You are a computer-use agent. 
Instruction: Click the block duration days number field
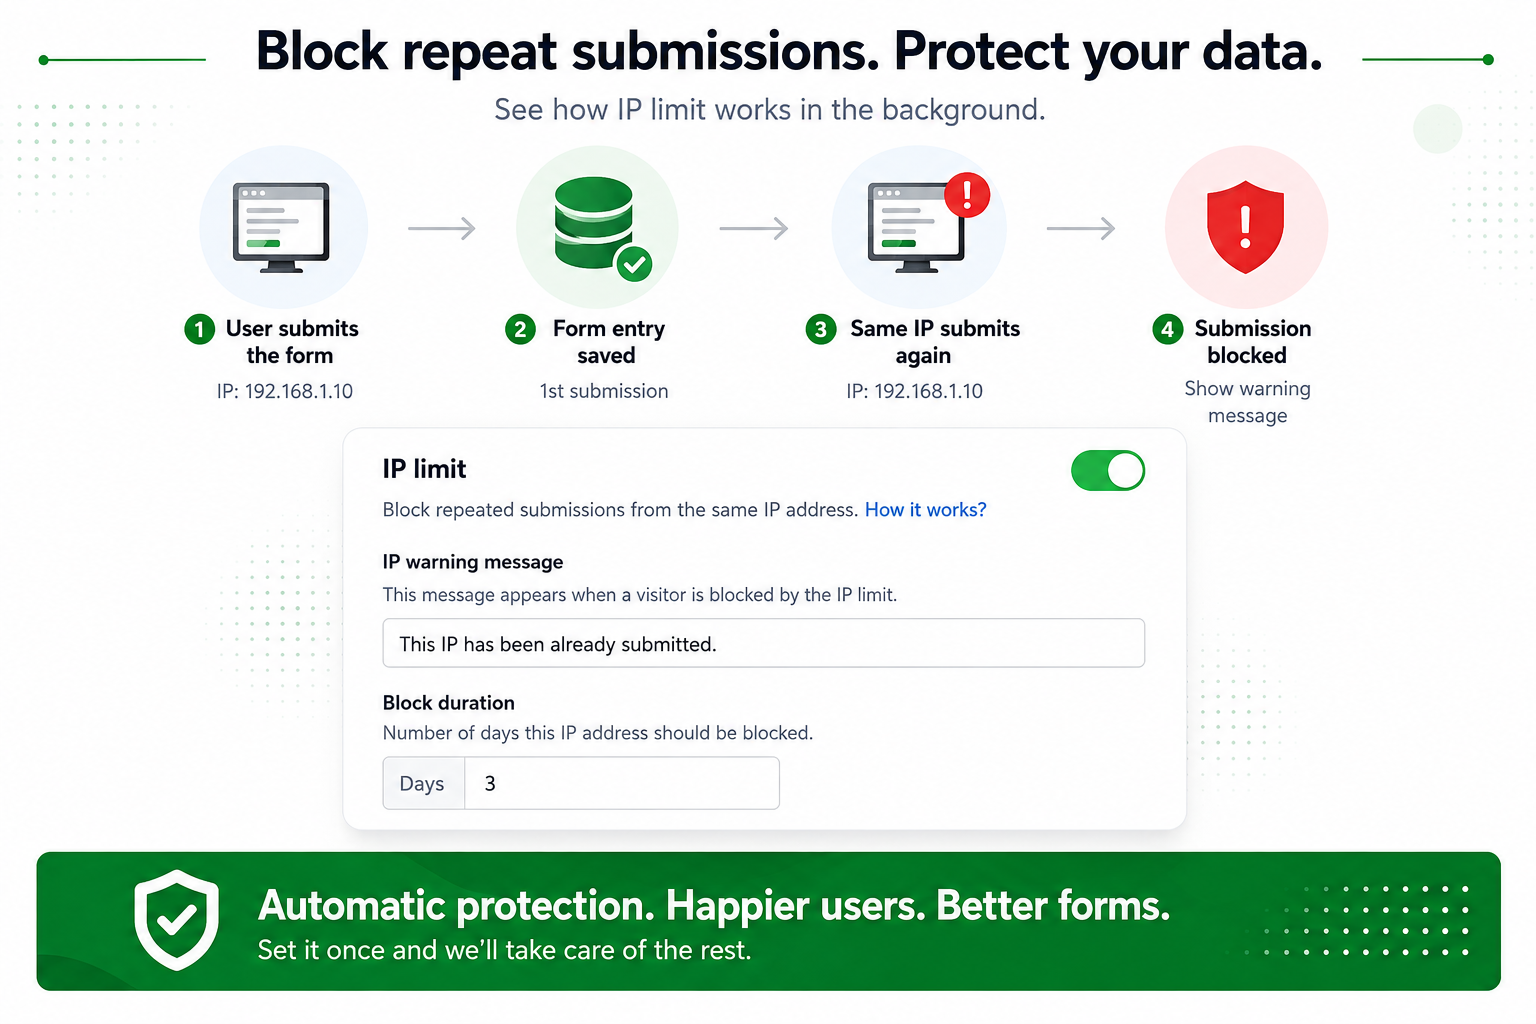[621, 783]
